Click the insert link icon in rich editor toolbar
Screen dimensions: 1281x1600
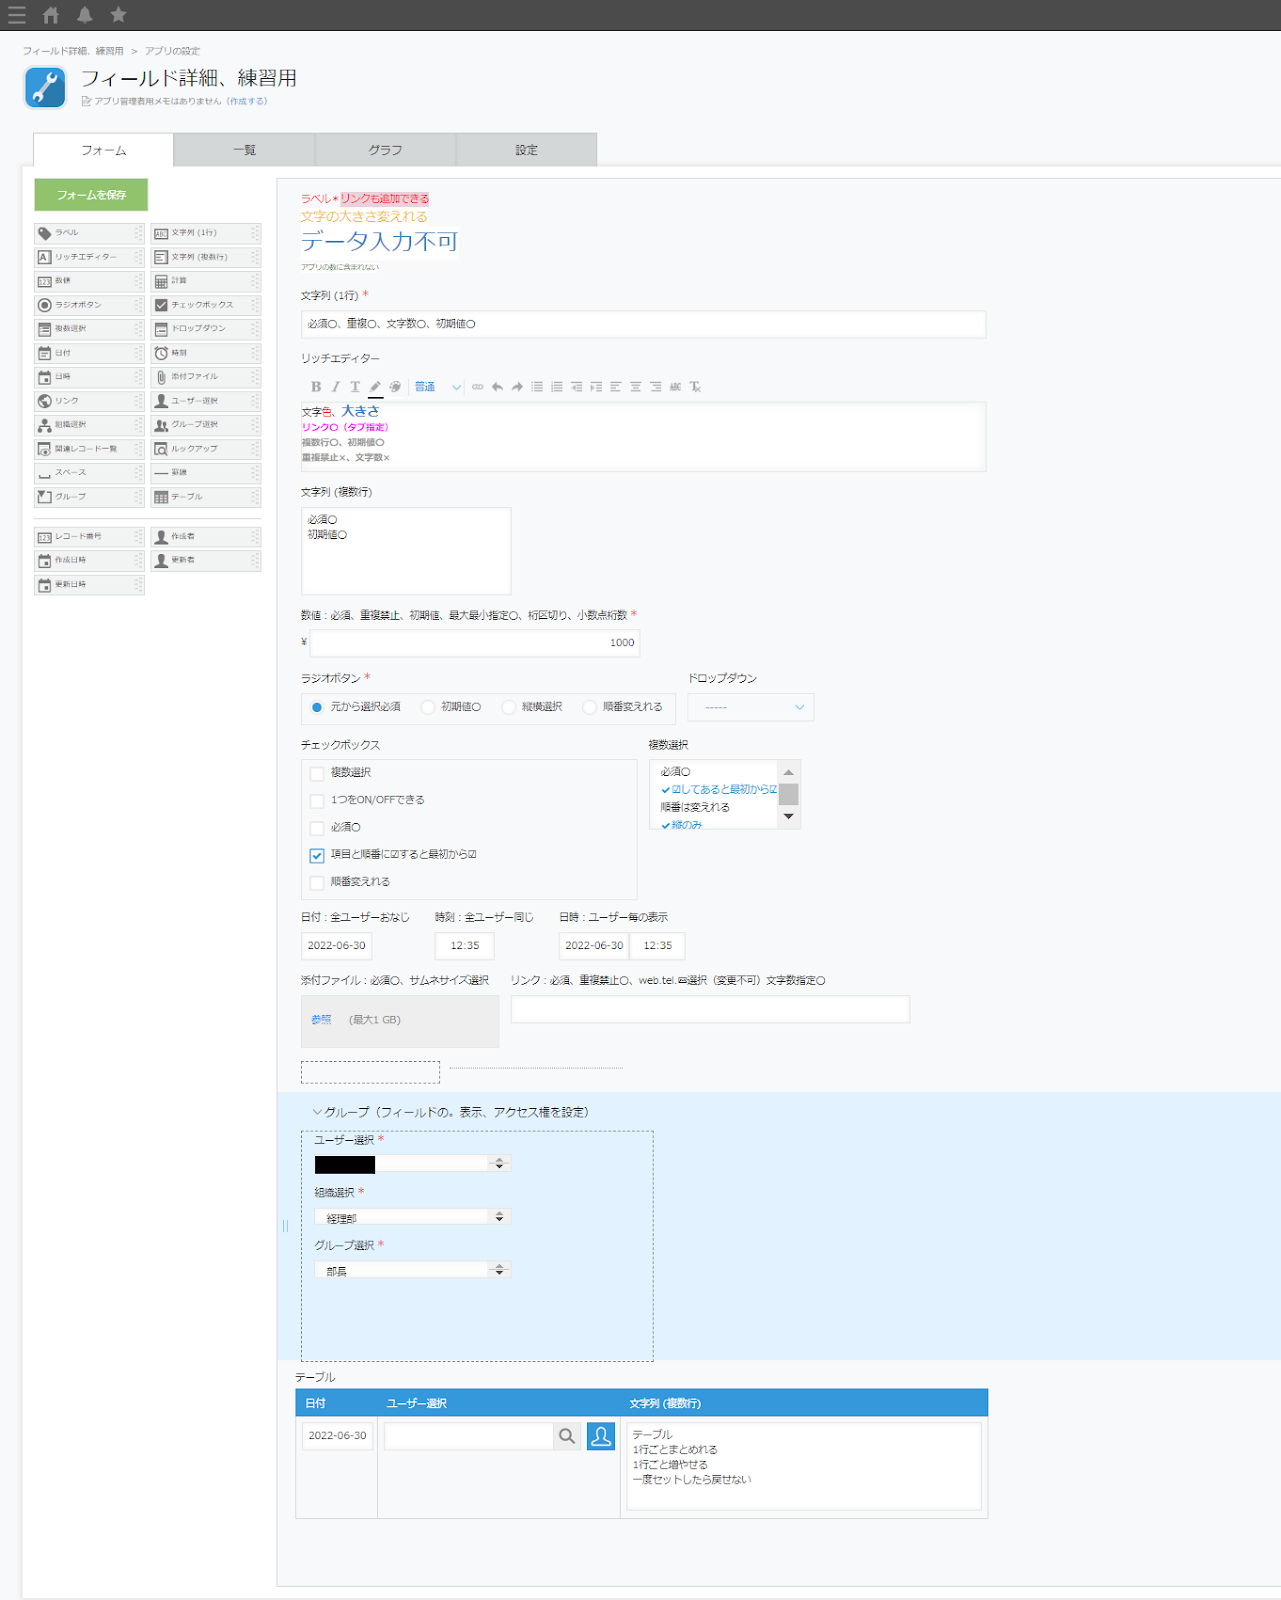[x=477, y=387]
